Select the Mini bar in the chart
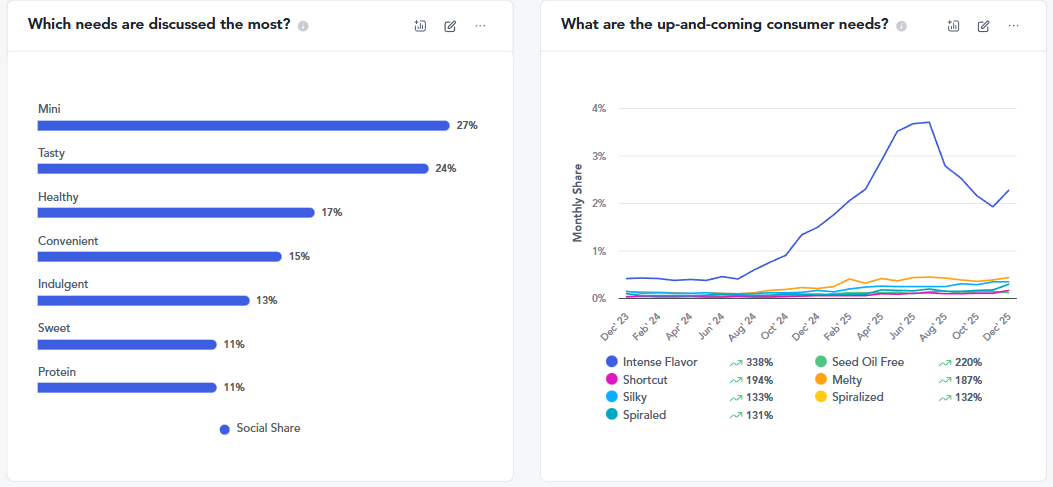 [x=243, y=126]
